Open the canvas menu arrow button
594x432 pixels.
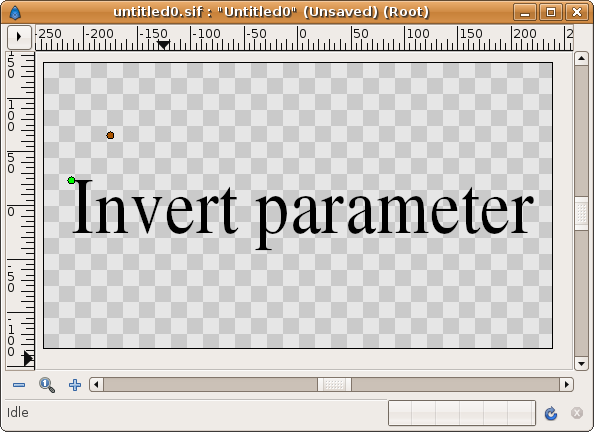pyautogui.click(x=19, y=37)
